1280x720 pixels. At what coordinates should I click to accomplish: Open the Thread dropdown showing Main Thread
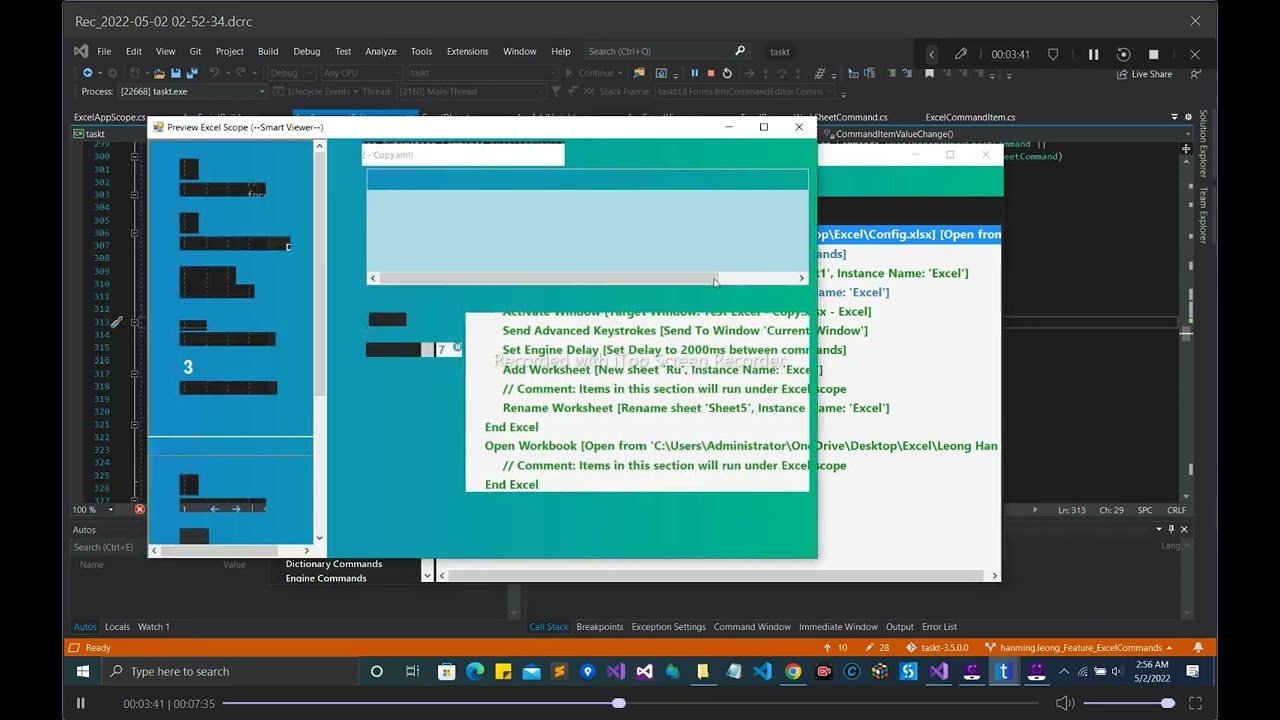click(x=472, y=92)
